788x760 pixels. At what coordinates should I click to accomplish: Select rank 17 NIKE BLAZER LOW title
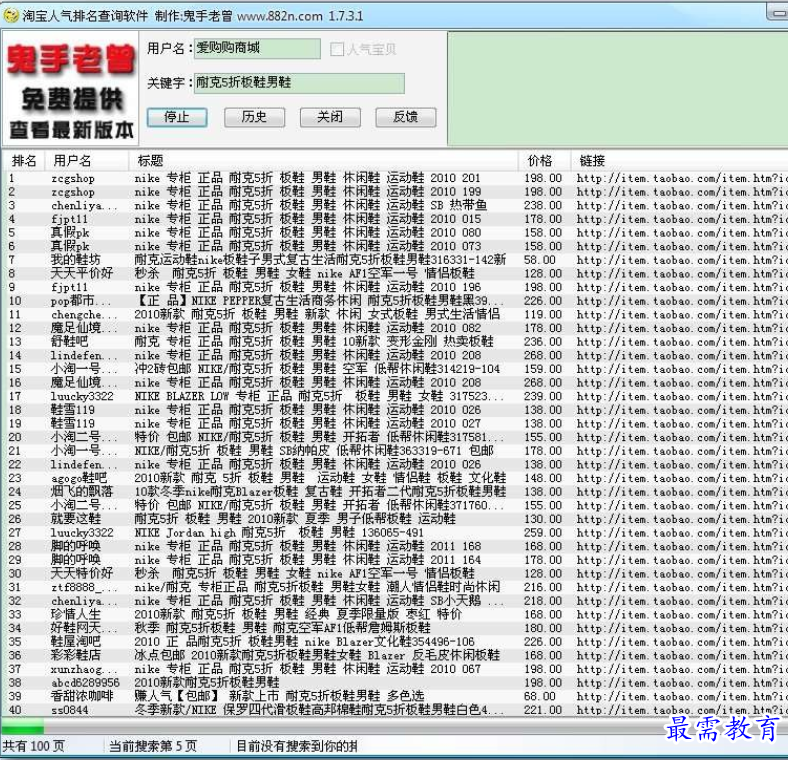click(319, 396)
